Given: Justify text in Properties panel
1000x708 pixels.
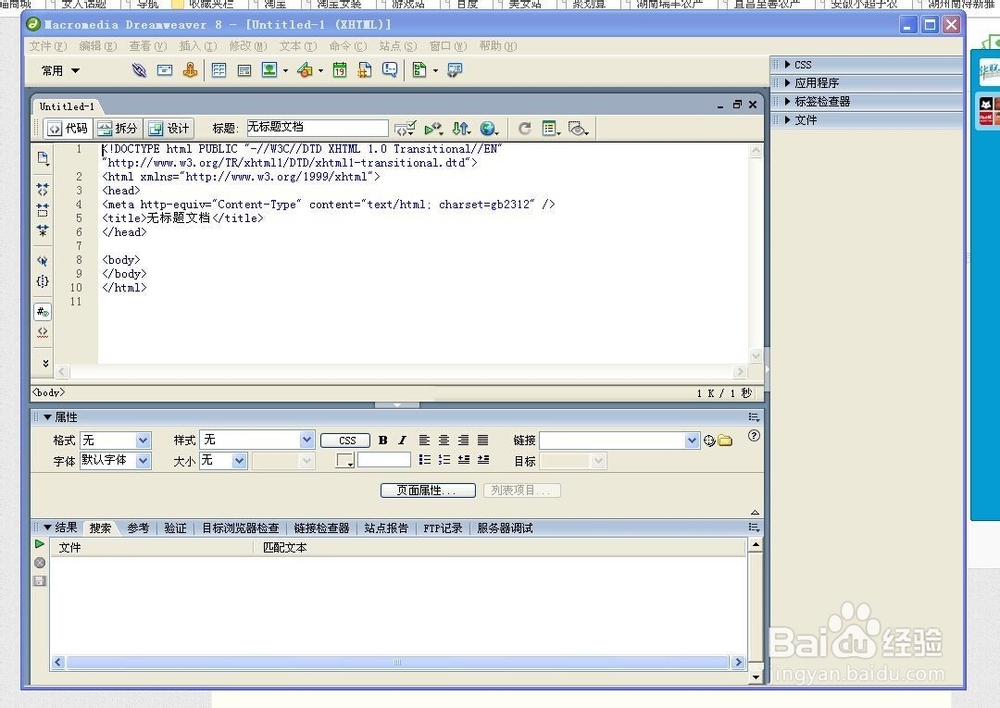Looking at the screenshot, I should (x=483, y=440).
